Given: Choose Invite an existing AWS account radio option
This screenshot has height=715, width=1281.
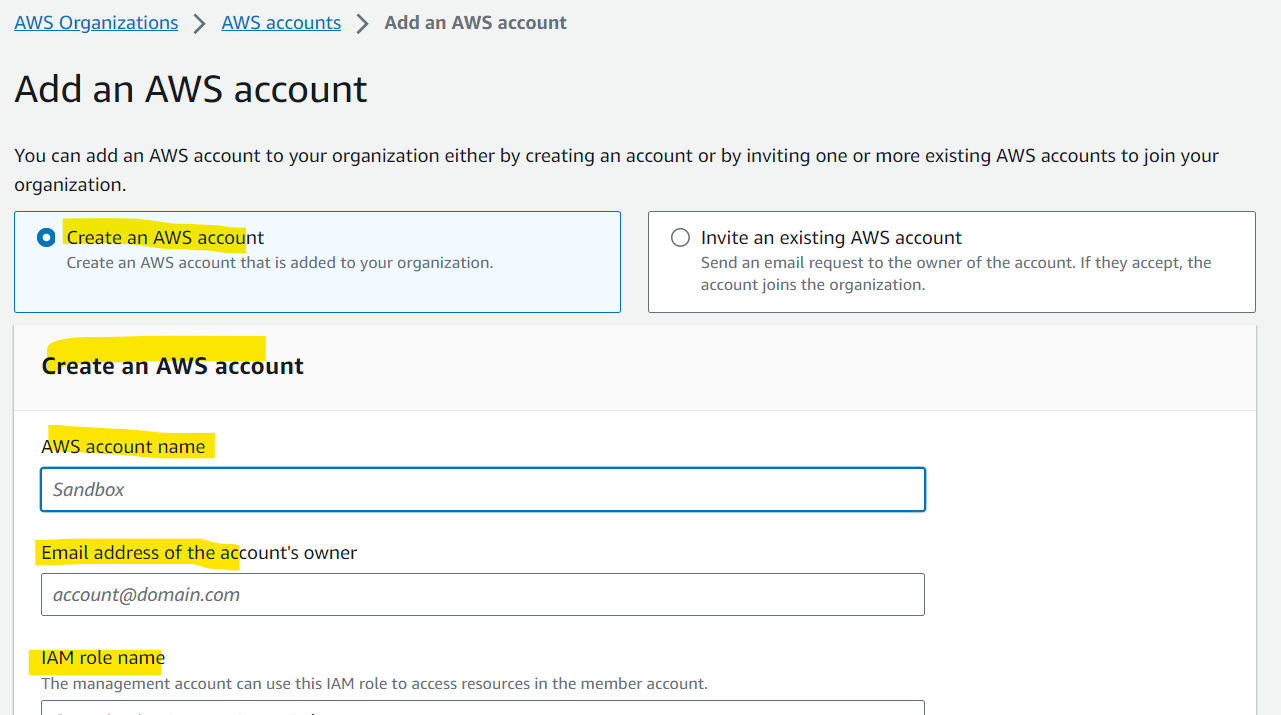Looking at the screenshot, I should pyautogui.click(x=680, y=238).
